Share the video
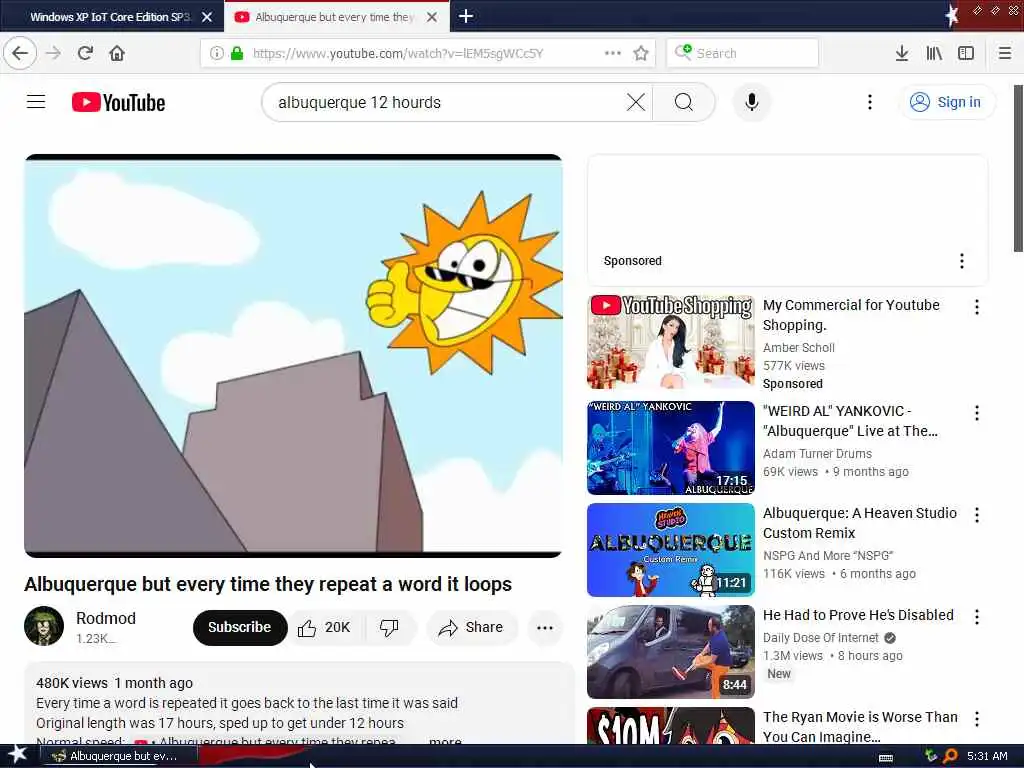This screenshot has width=1024, height=768. coord(472,628)
